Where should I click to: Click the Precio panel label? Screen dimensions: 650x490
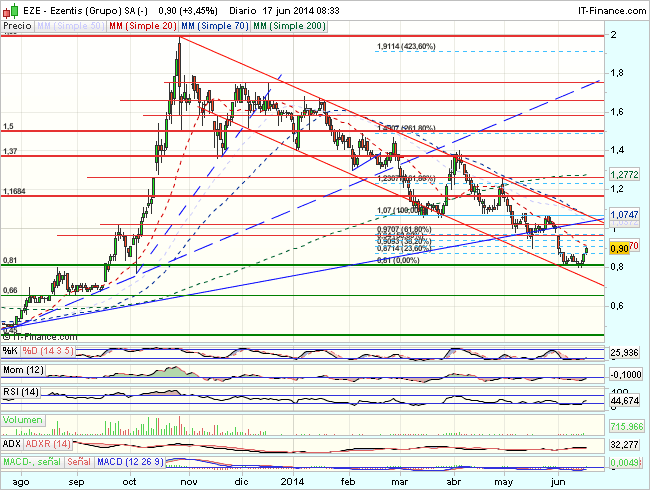[x=17, y=23]
